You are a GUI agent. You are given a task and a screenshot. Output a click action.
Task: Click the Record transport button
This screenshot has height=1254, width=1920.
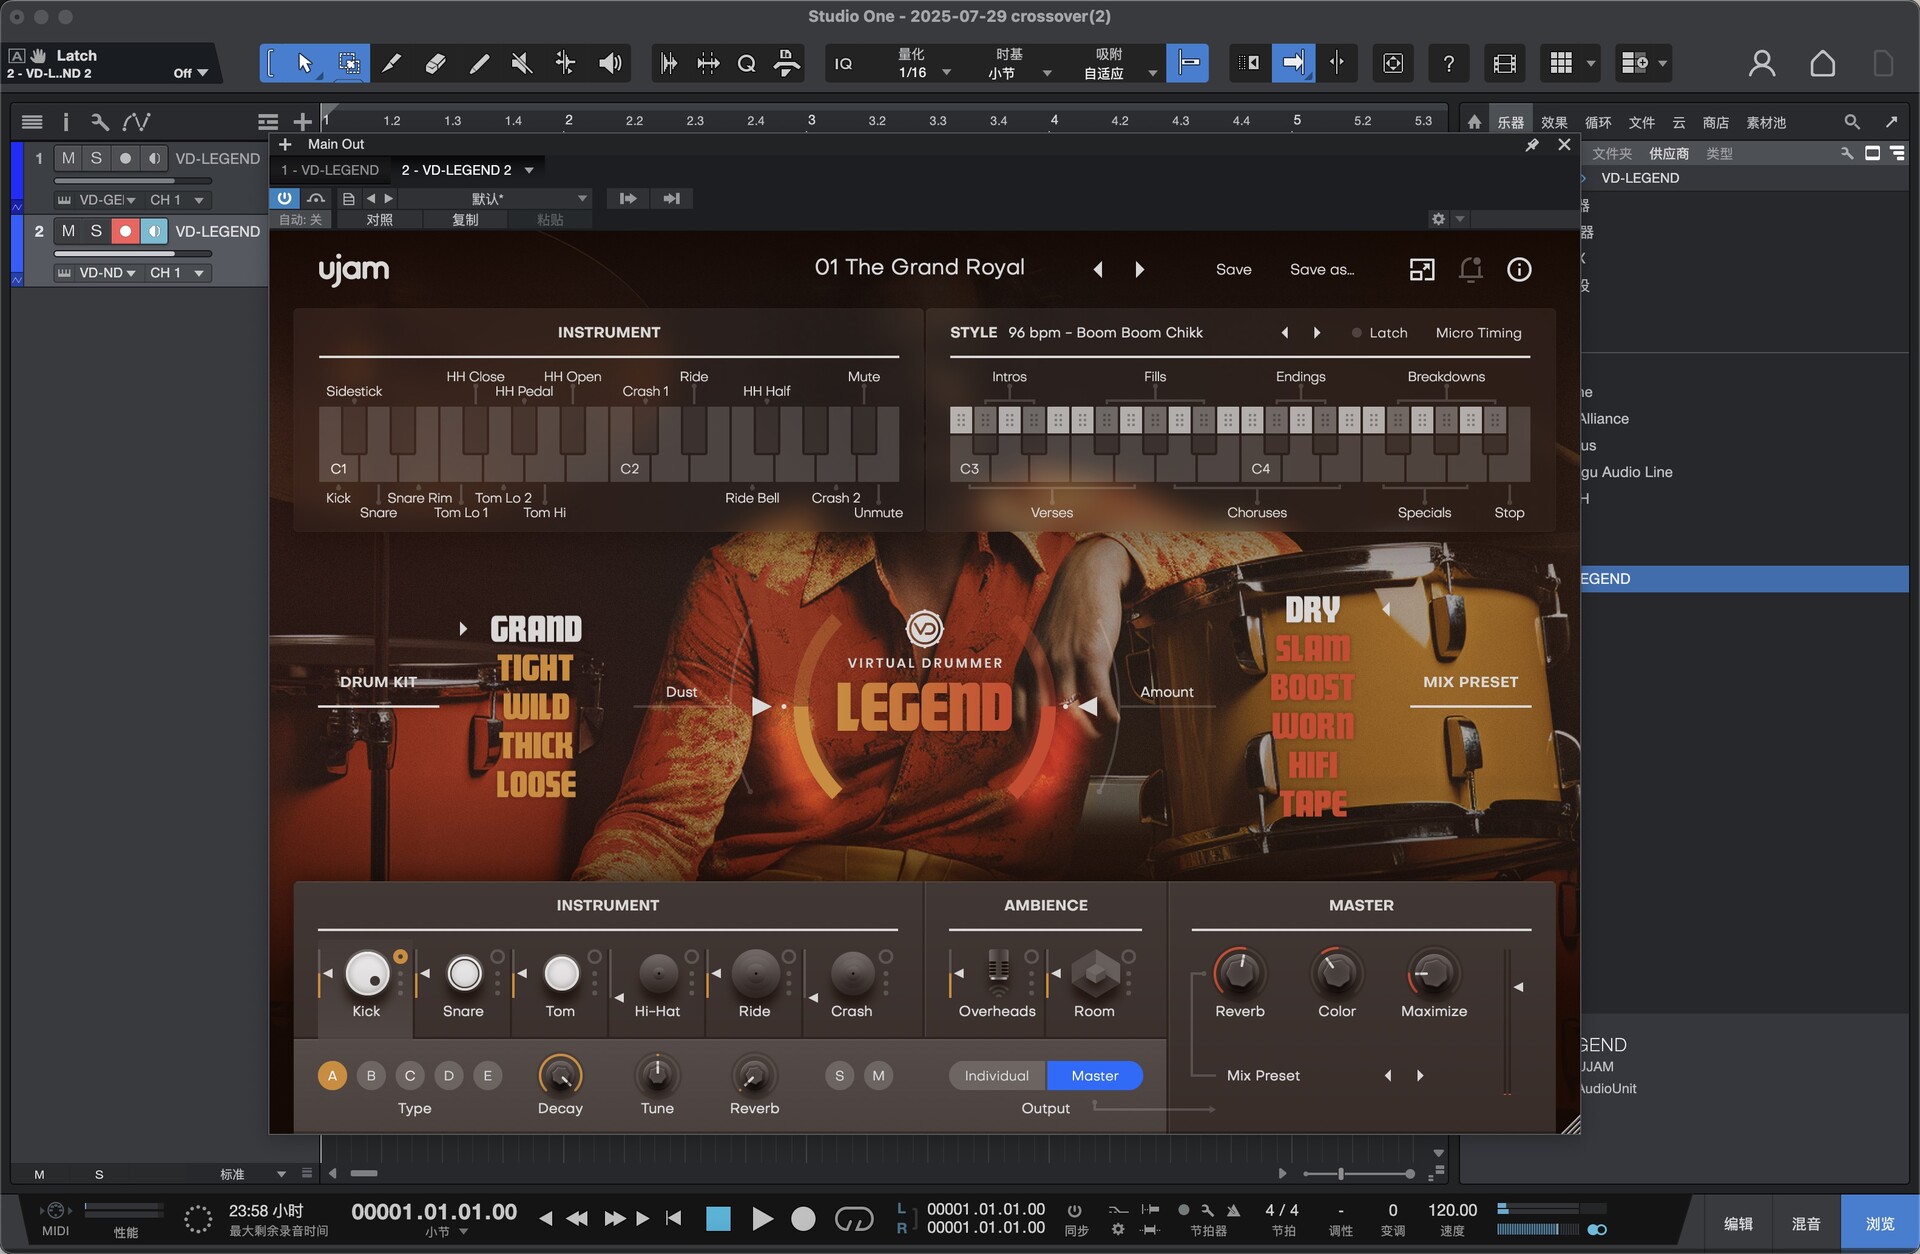[803, 1218]
